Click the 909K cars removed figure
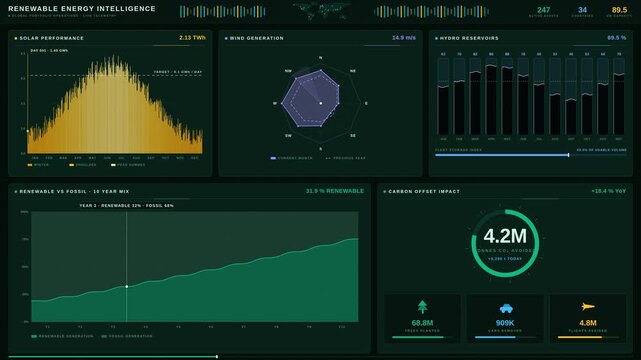The width and height of the screenshot is (641, 360). (505, 323)
